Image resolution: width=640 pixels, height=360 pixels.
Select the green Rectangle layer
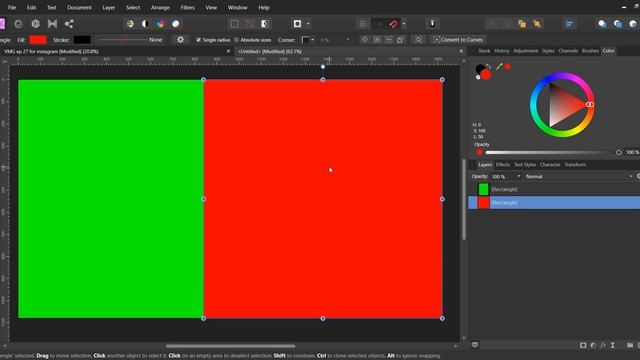(554, 189)
